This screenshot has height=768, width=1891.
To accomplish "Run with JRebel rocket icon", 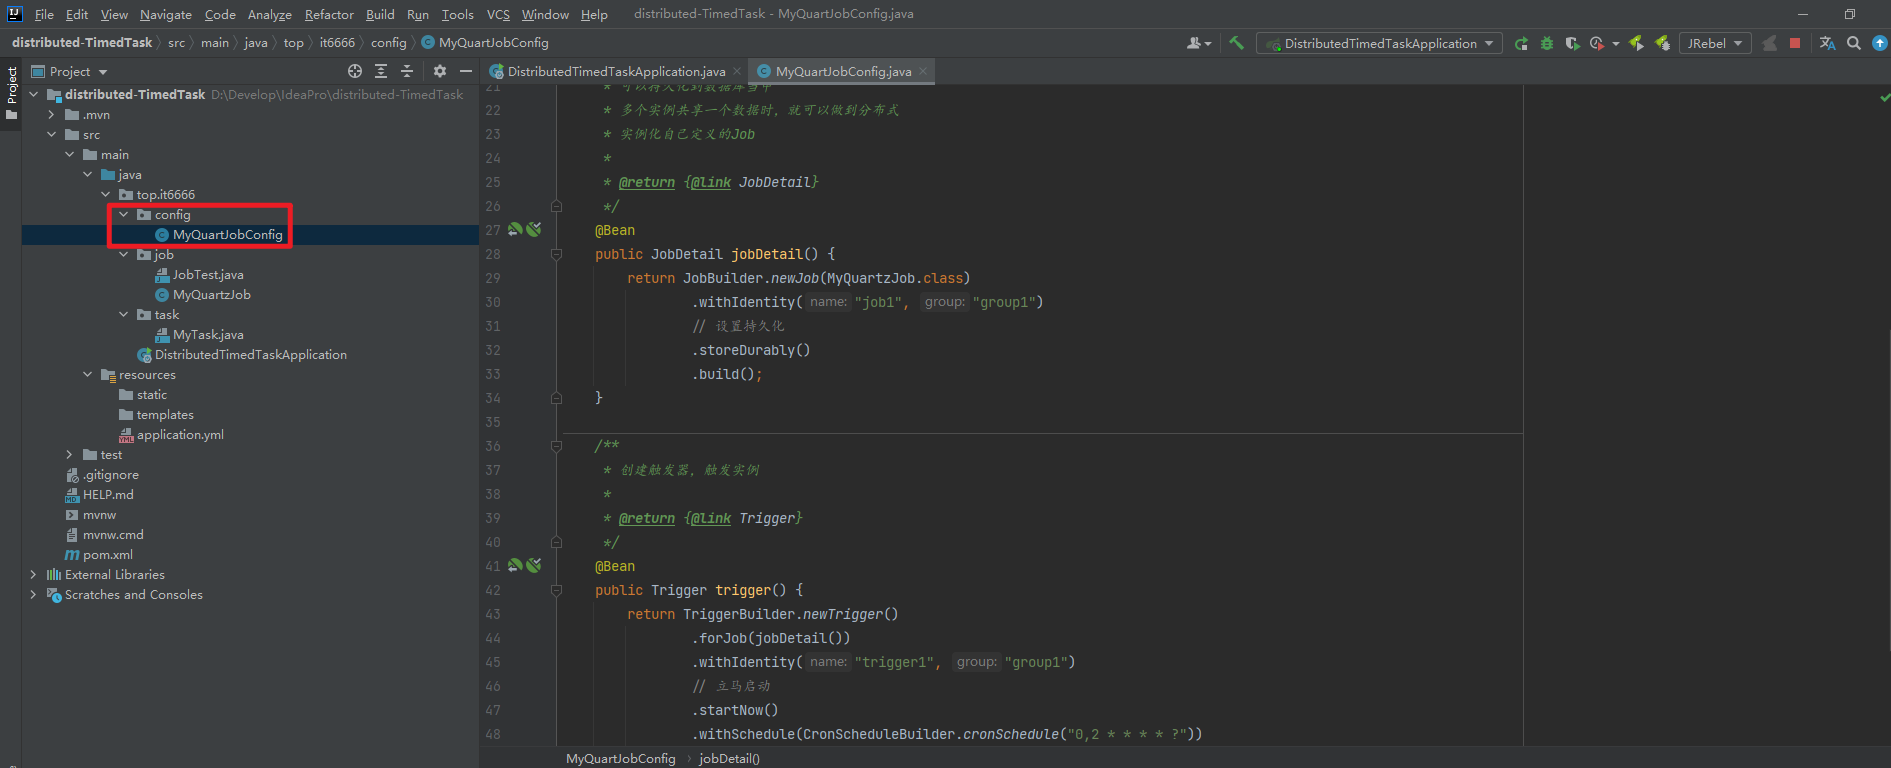I will coord(1636,43).
